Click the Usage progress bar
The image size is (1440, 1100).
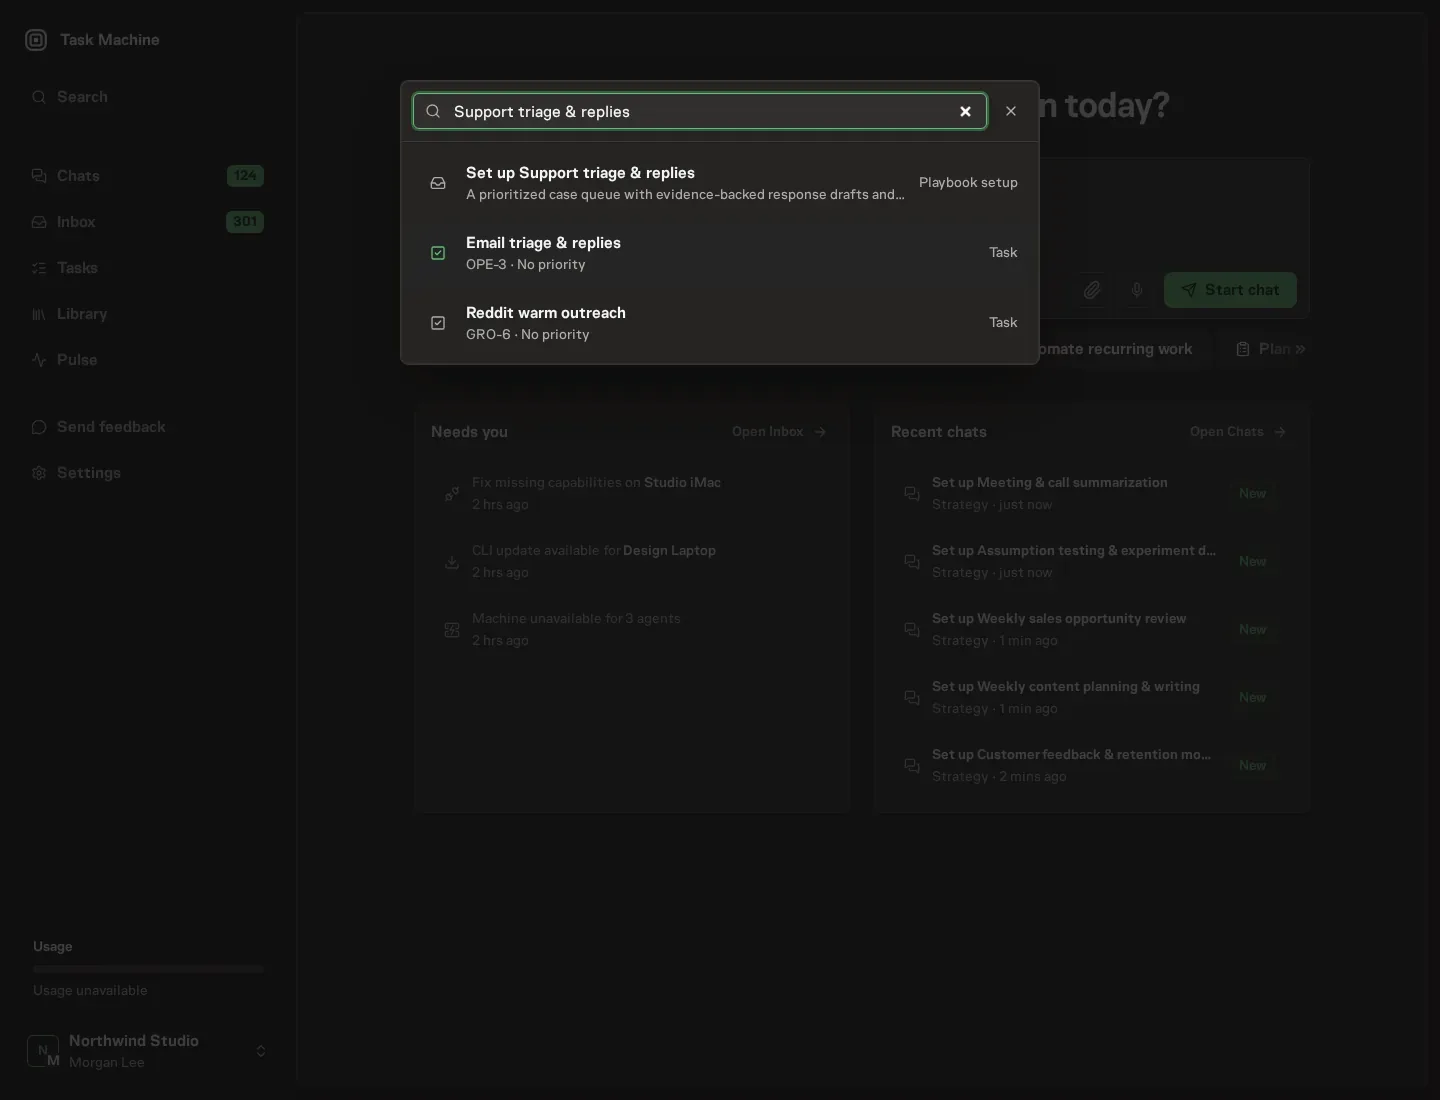click(x=148, y=969)
